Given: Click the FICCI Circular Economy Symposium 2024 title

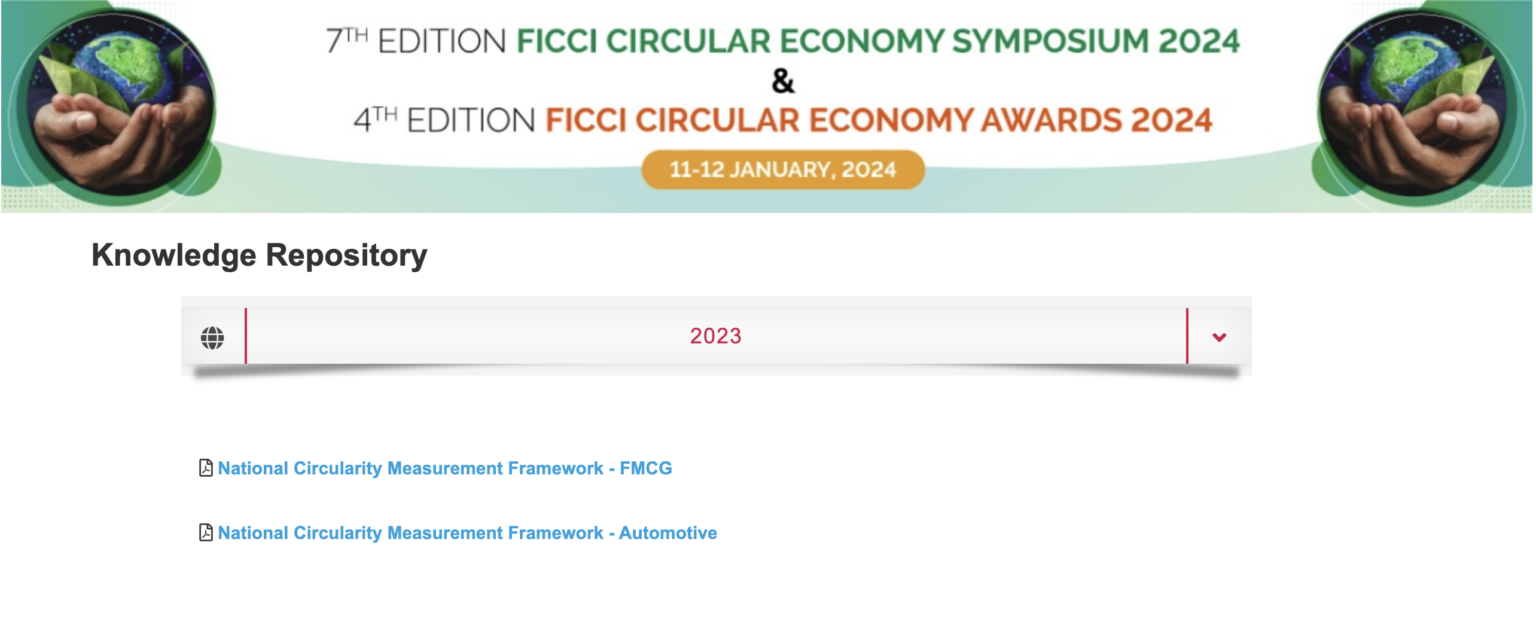Looking at the screenshot, I should 783,41.
